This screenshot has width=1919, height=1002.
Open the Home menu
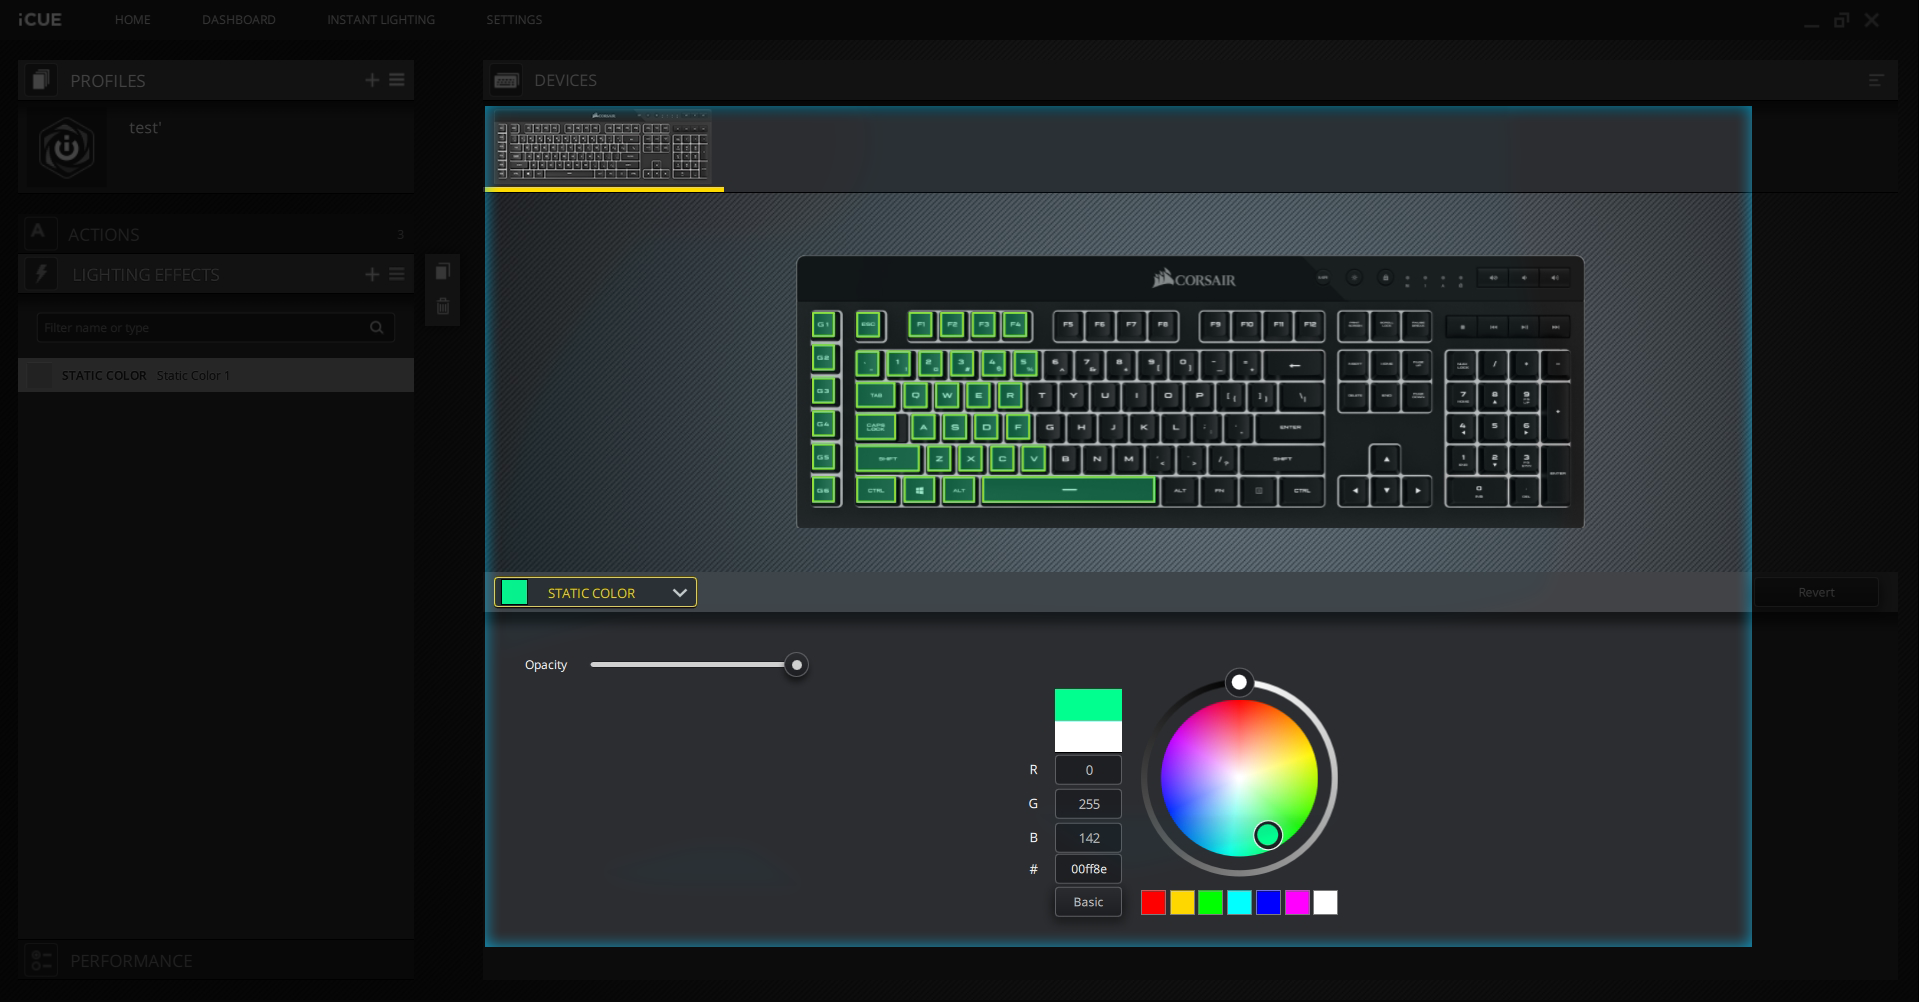pyautogui.click(x=132, y=19)
